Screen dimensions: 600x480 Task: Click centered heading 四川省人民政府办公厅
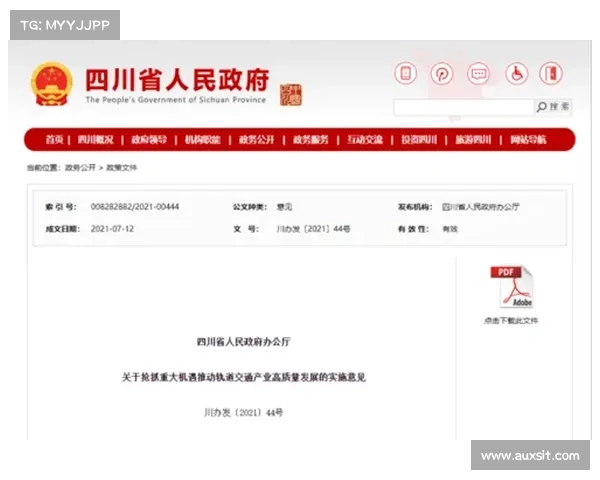[x=243, y=341]
